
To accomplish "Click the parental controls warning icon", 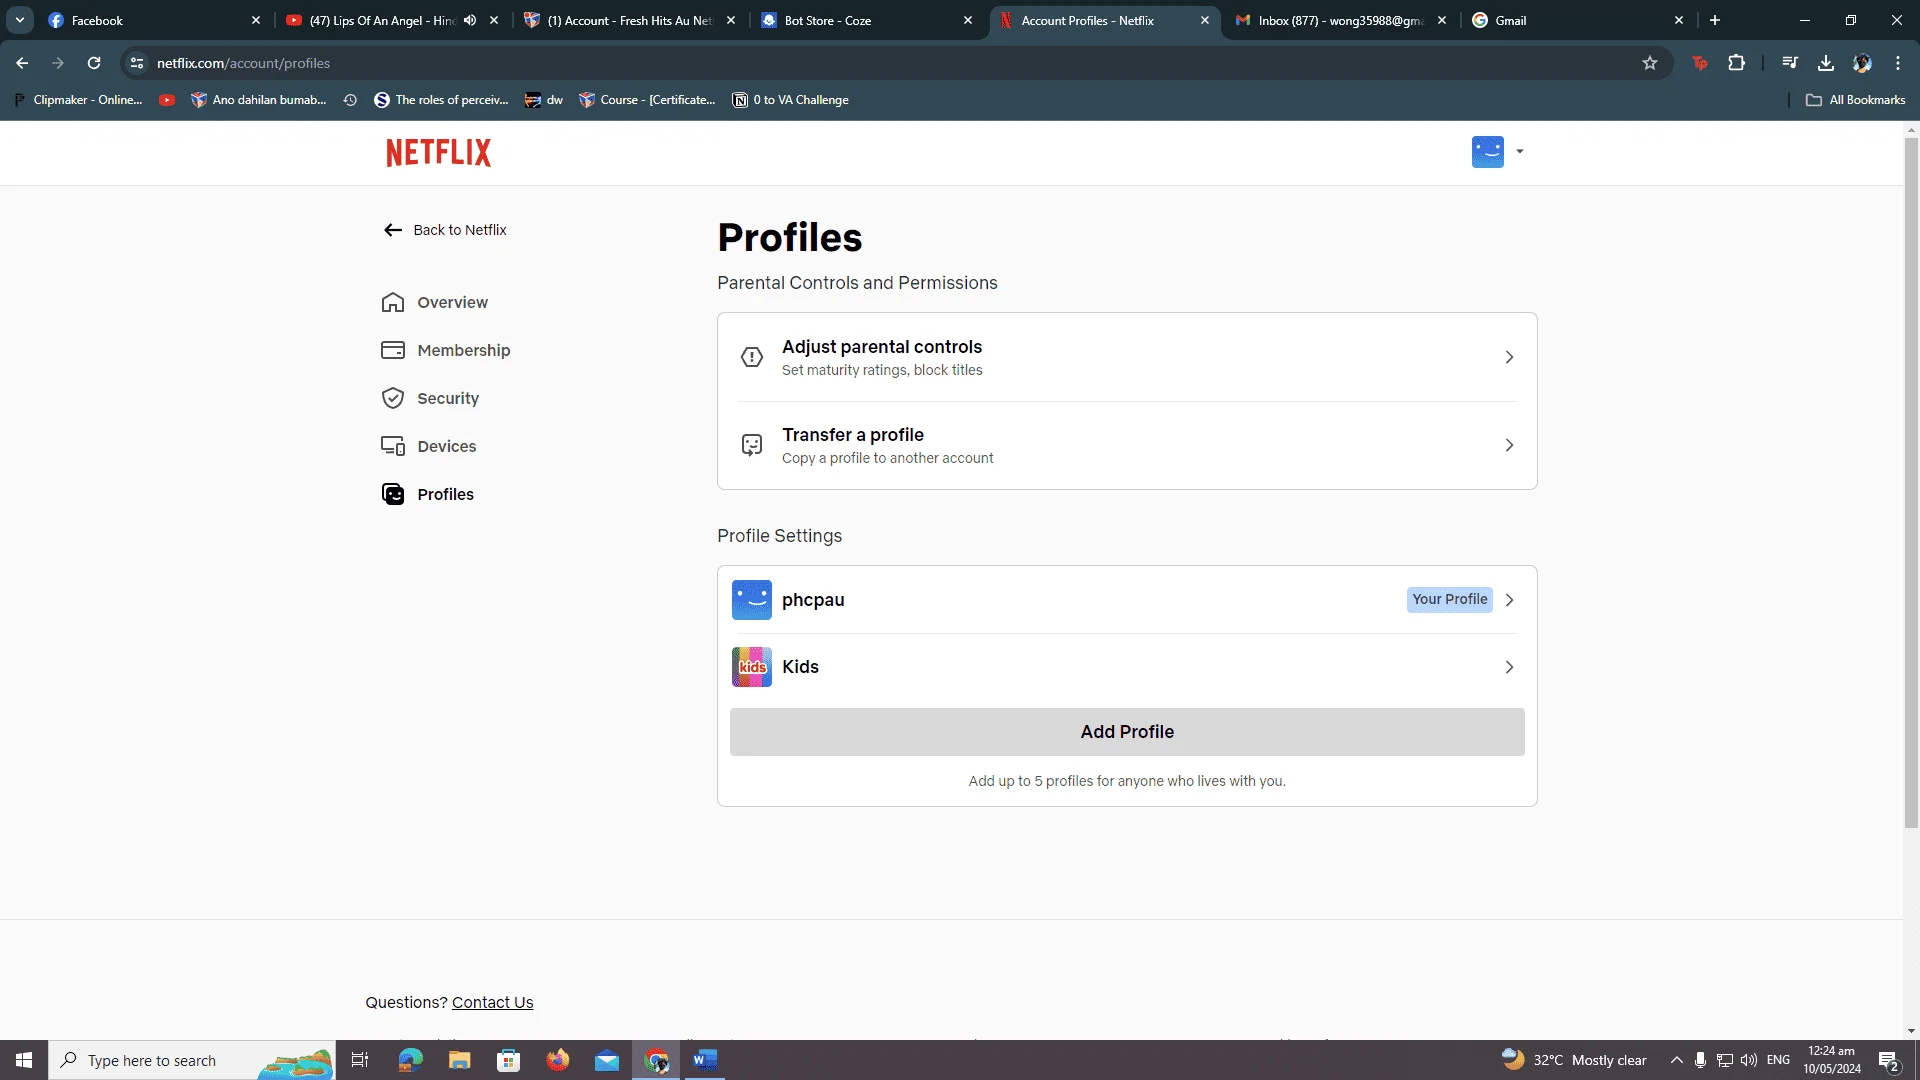I will click(752, 357).
